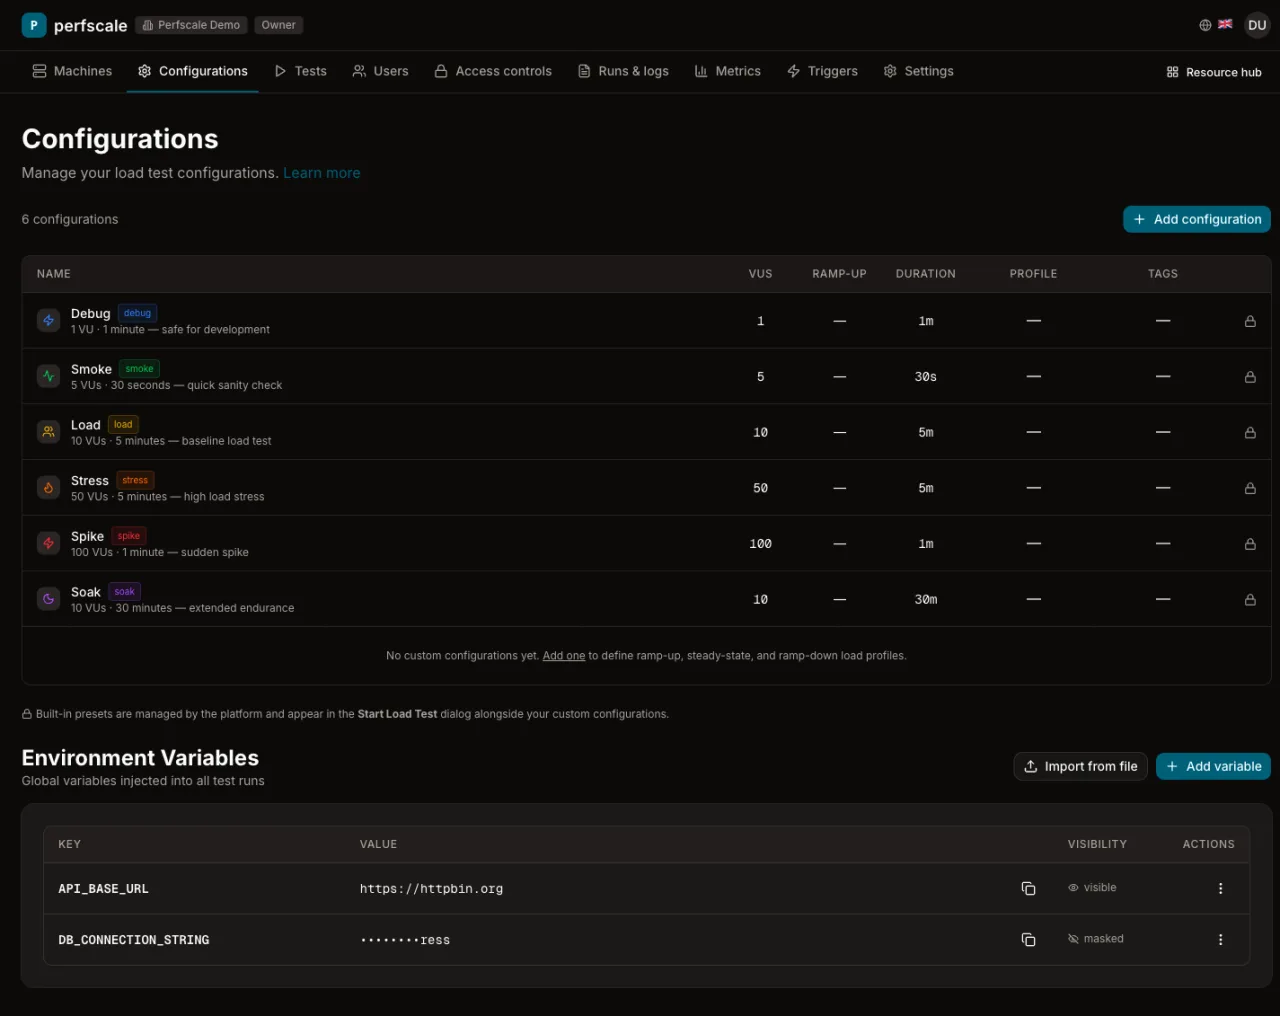The image size is (1280, 1016).
Task: Click the 100 VUs value for Spike
Action: pyautogui.click(x=761, y=544)
